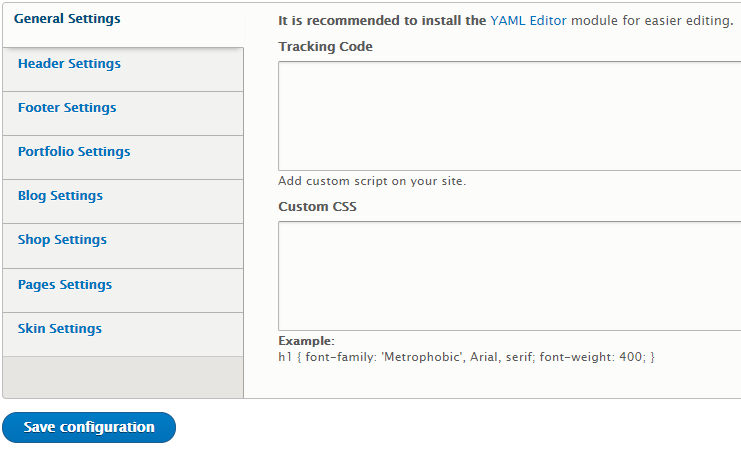Click the h1 font-family example CSS line
Viewport: 741px width, 461px height.
click(x=466, y=356)
